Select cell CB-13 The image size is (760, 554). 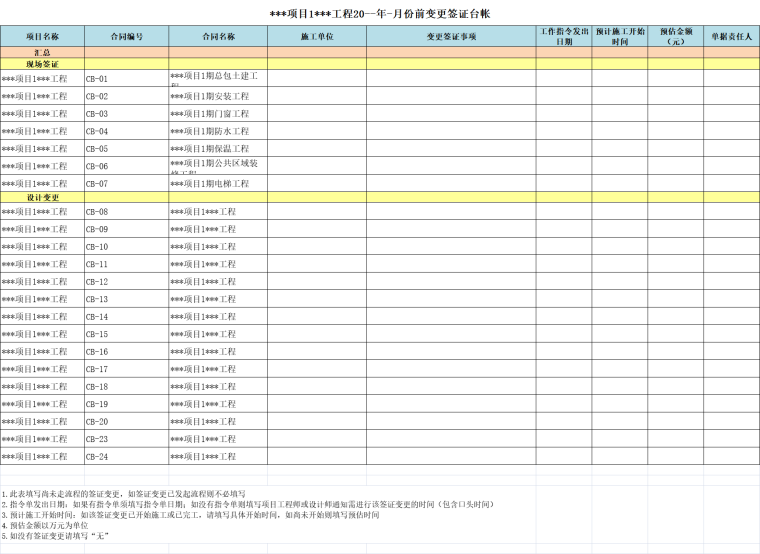pyautogui.click(x=127, y=299)
